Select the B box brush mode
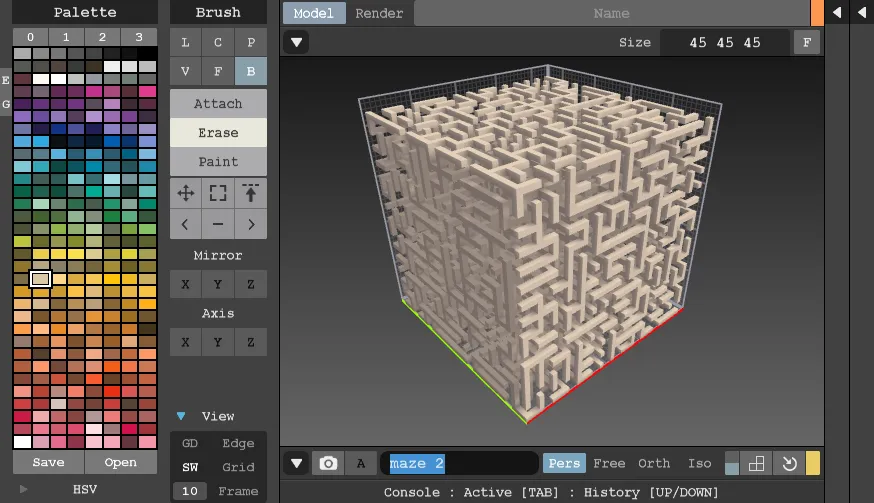The image size is (874, 503). [251, 71]
